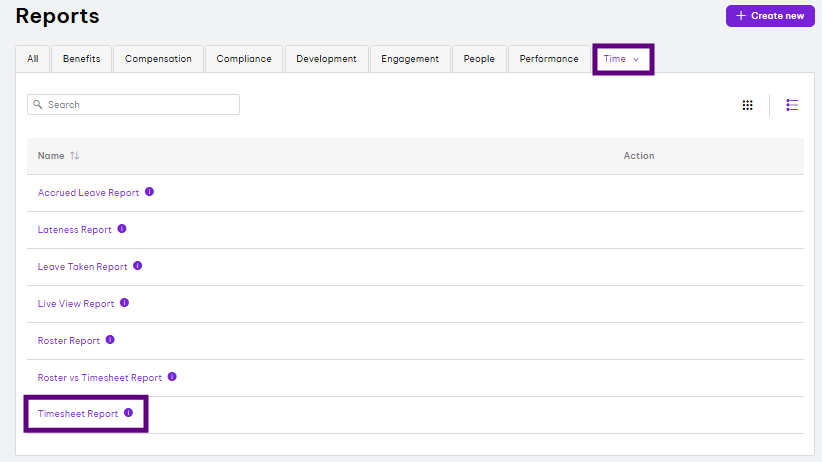Open the Roster vs Timesheet Report
822x462 pixels.
[99, 378]
